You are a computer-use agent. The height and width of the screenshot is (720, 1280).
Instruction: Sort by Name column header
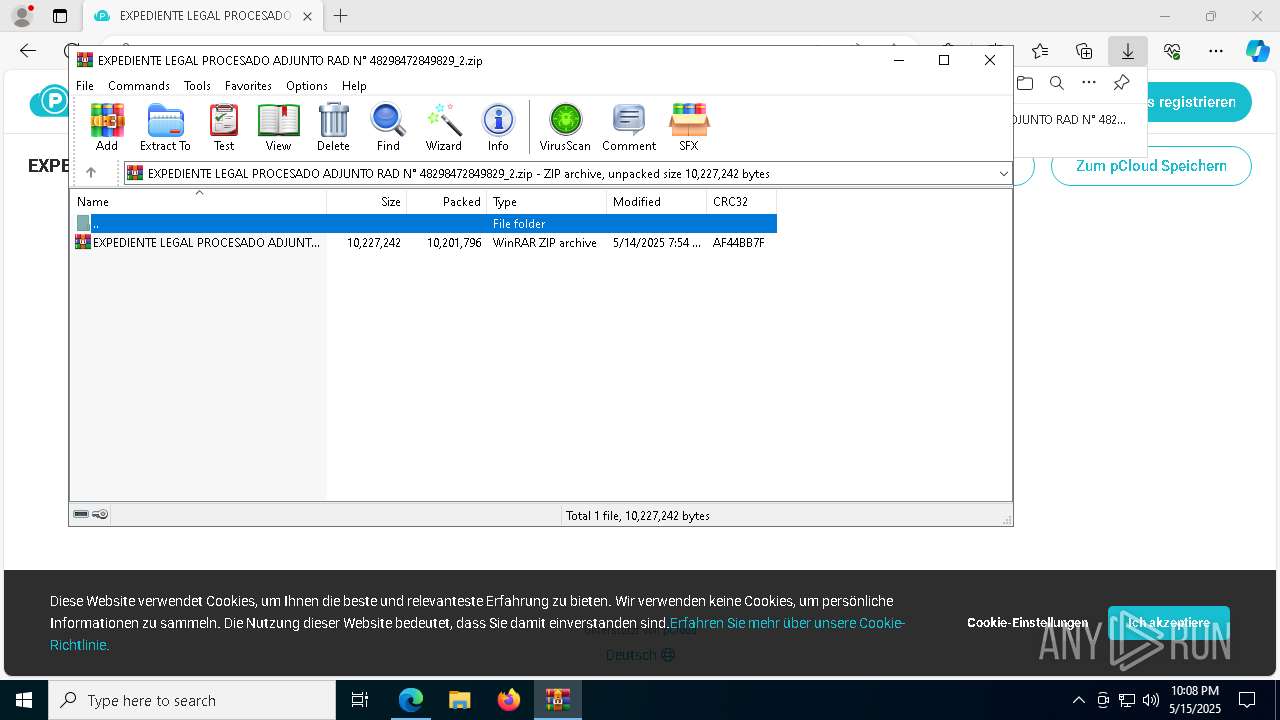198,202
